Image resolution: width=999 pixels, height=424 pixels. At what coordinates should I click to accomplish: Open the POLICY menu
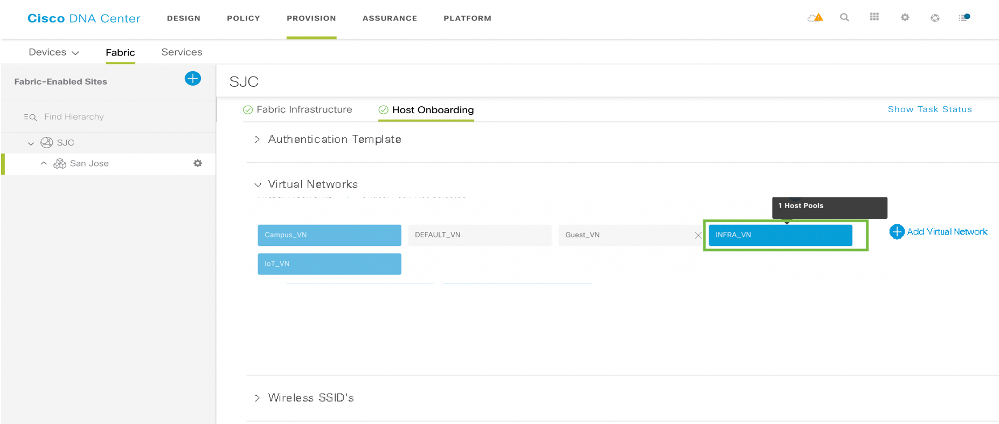(243, 18)
